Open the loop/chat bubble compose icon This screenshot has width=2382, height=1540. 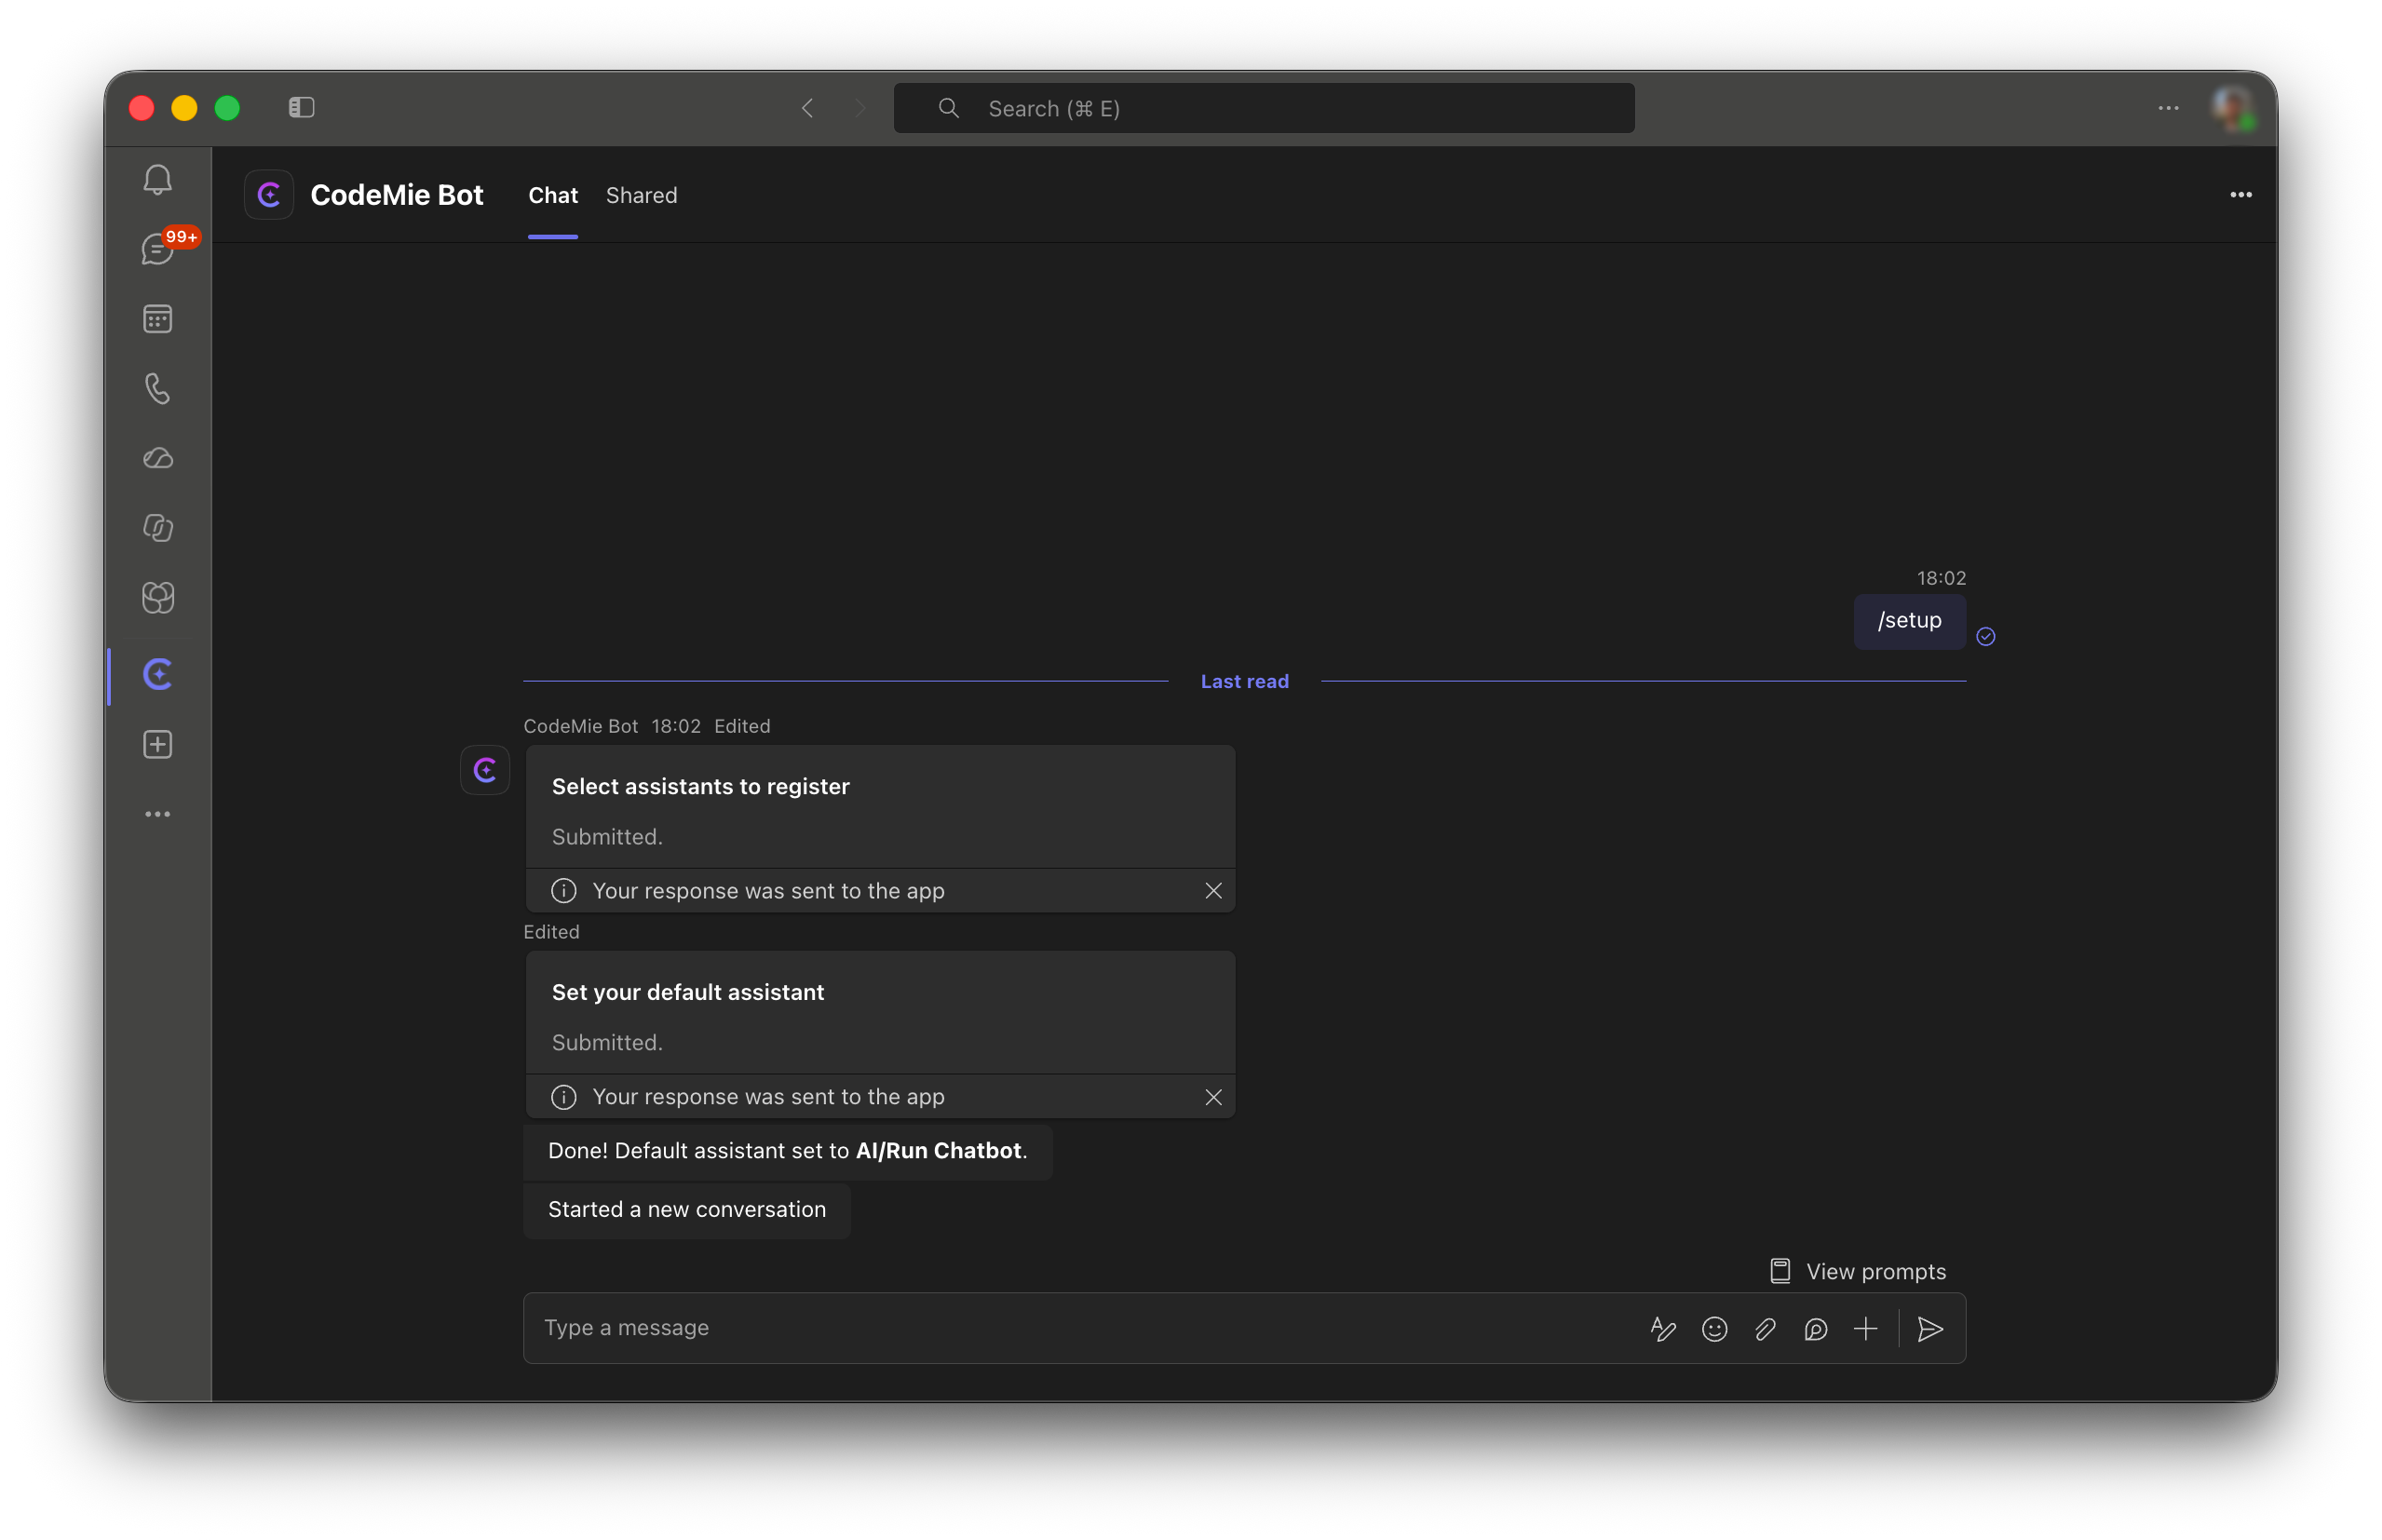pyautogui.click(x=1815, y=1328)
